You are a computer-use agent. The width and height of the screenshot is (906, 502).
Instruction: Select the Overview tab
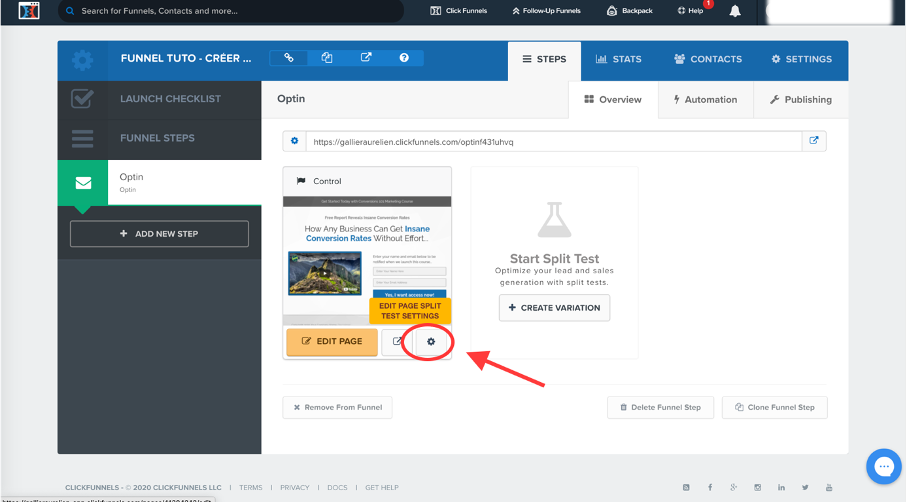click(x=613, y=100)
